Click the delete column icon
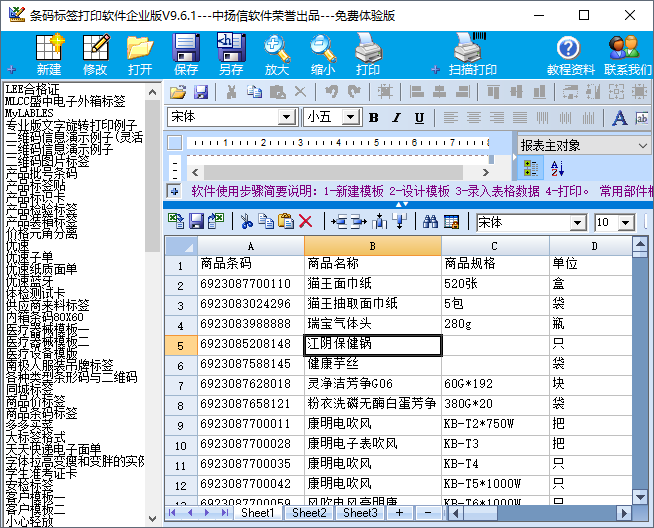Screen dimensions: 654x528 [399, 221]
